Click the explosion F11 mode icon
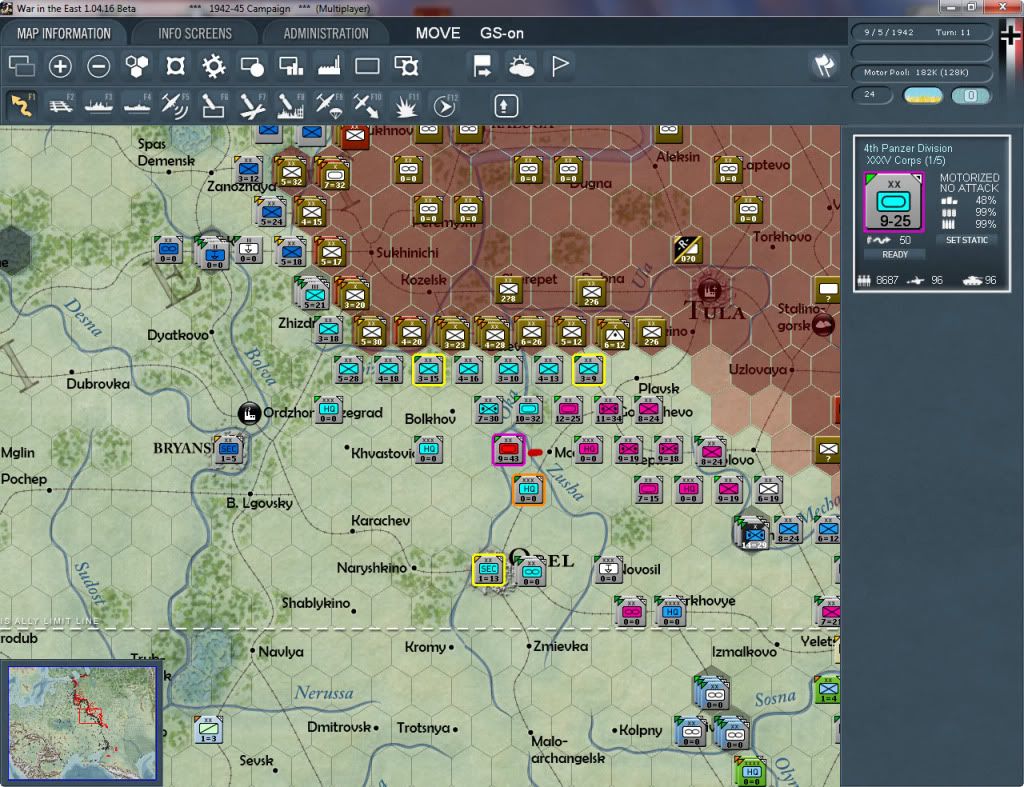This screenshot has height=787, width=1024. click(x=406, y=105)
